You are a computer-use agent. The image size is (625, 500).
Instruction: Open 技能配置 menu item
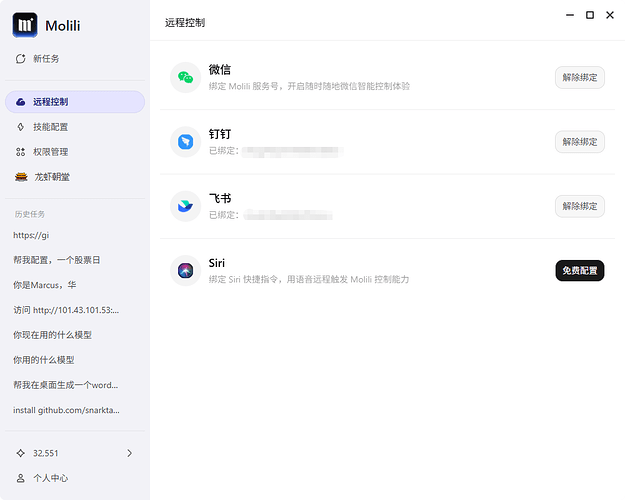[x=75, y=127]
